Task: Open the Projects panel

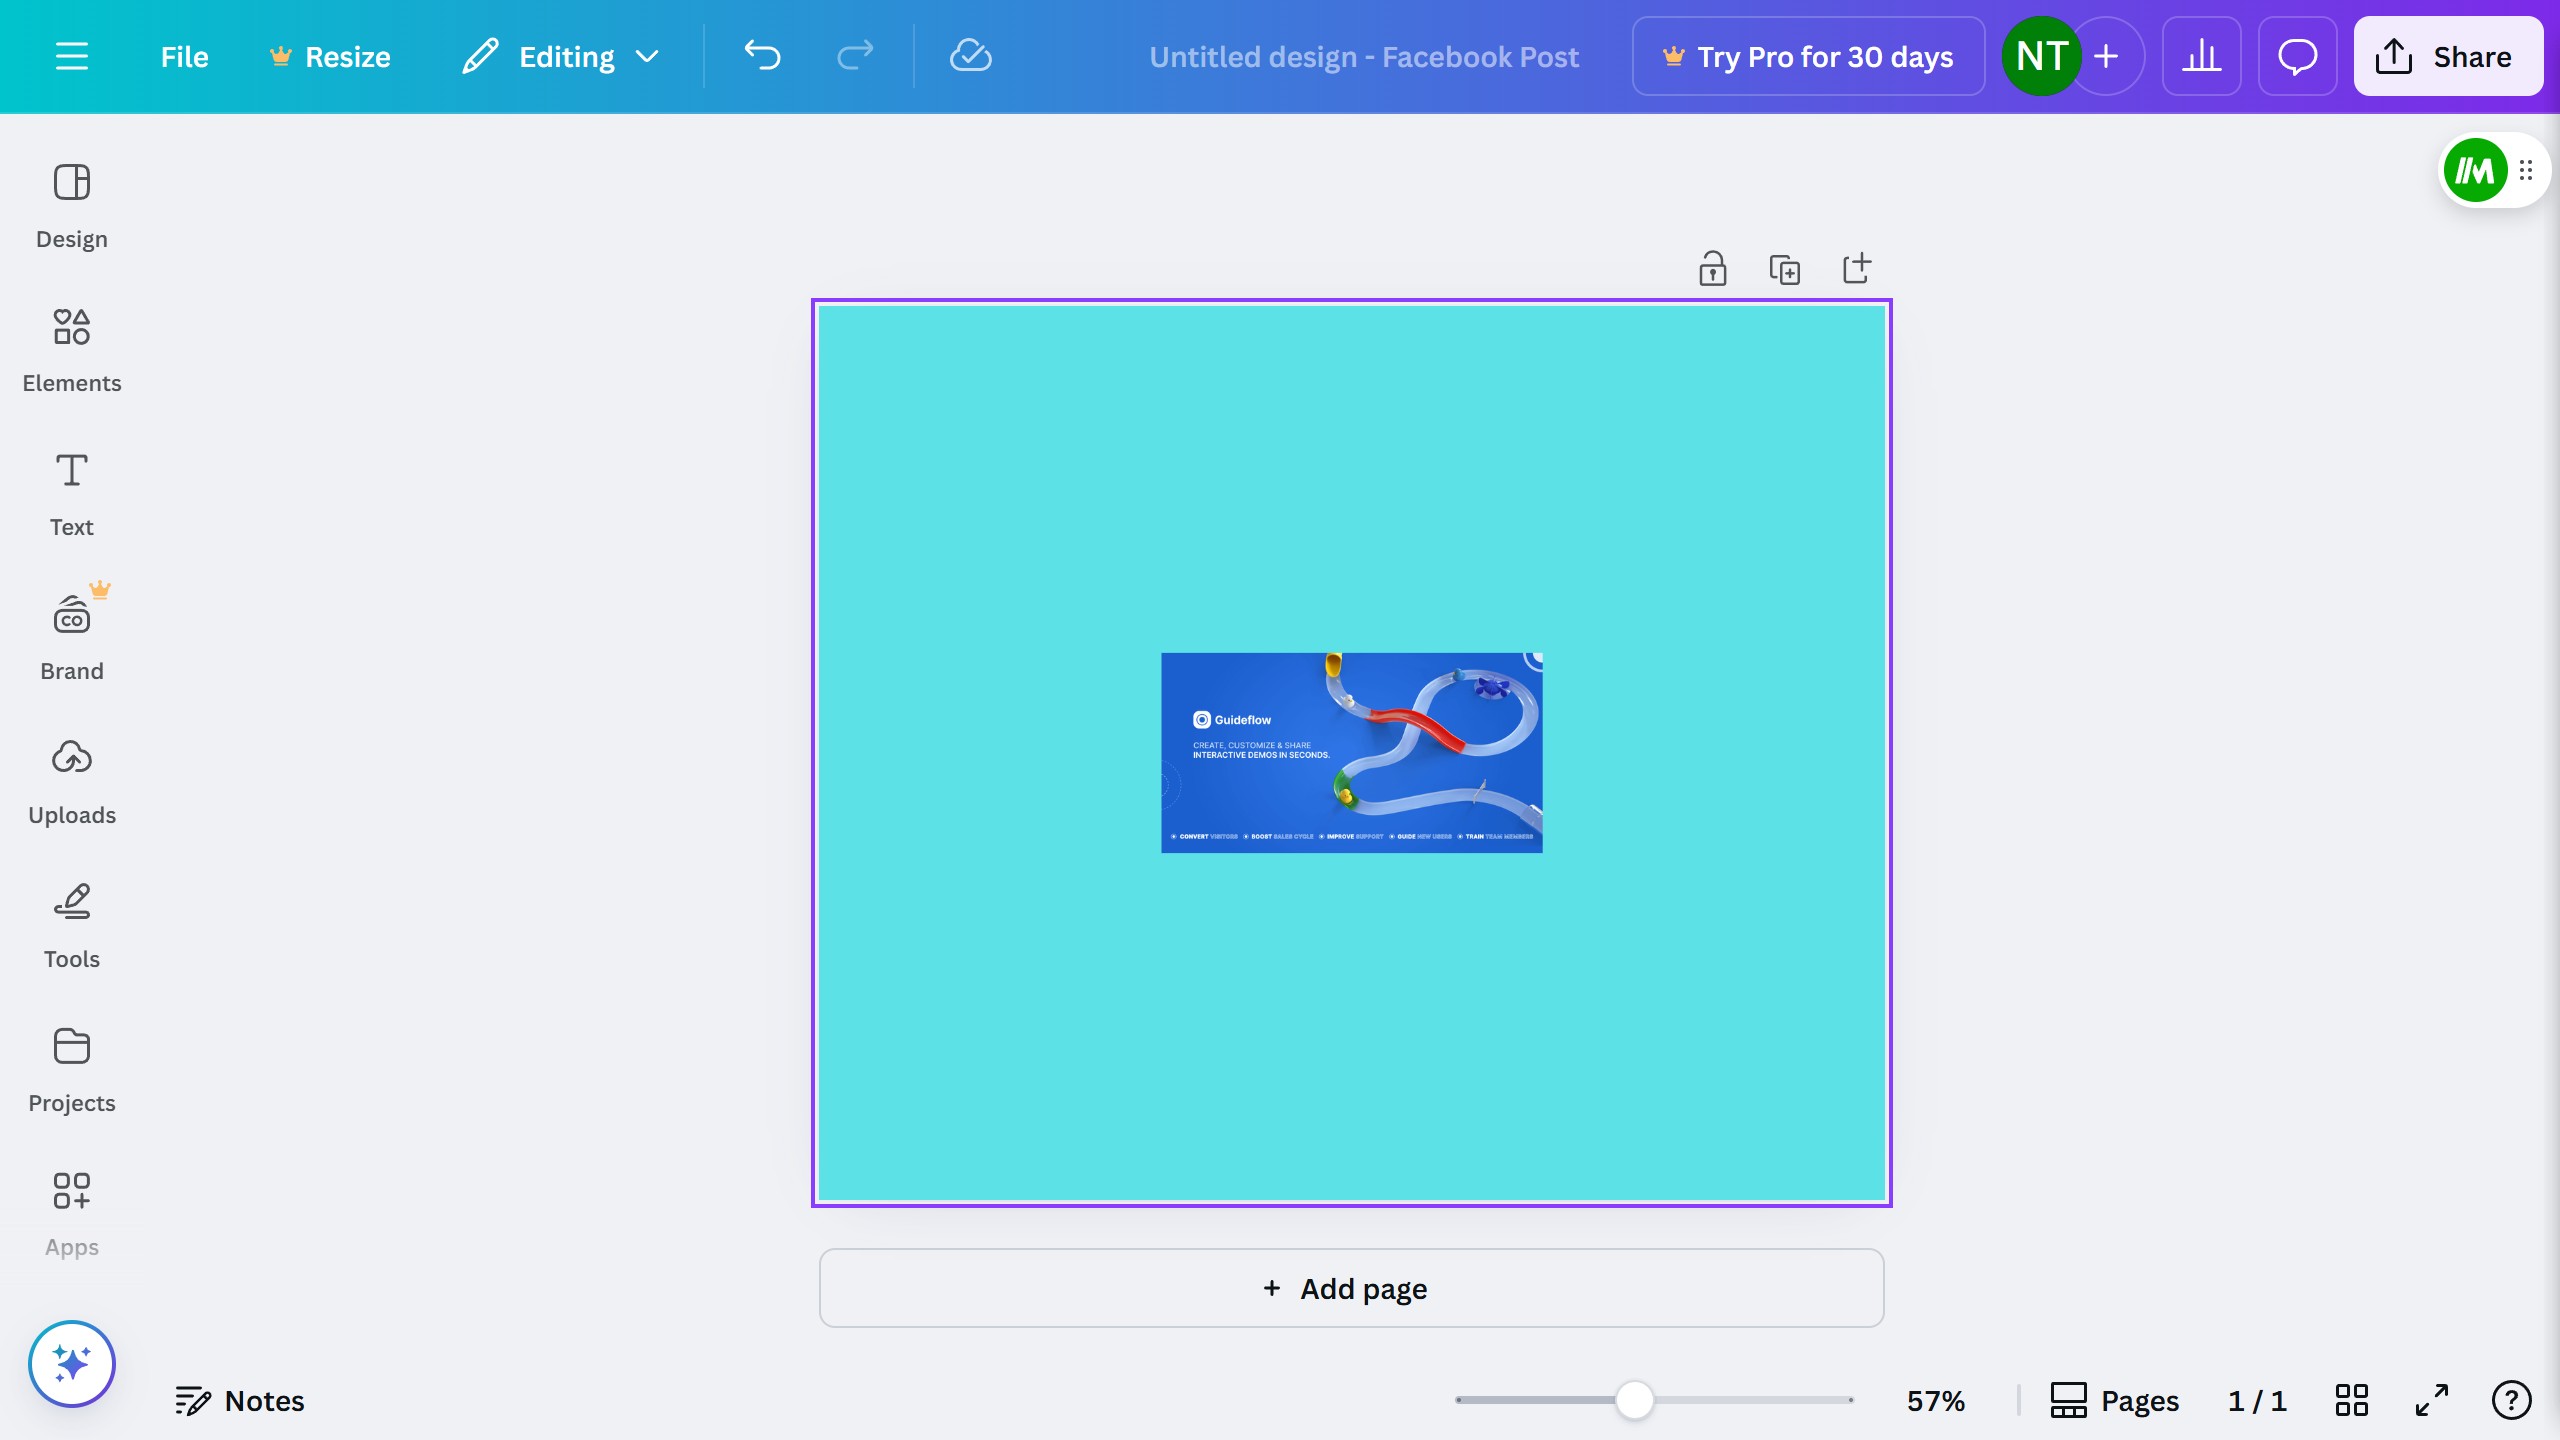Action: pyautogui.click(x=71, y=1069)
